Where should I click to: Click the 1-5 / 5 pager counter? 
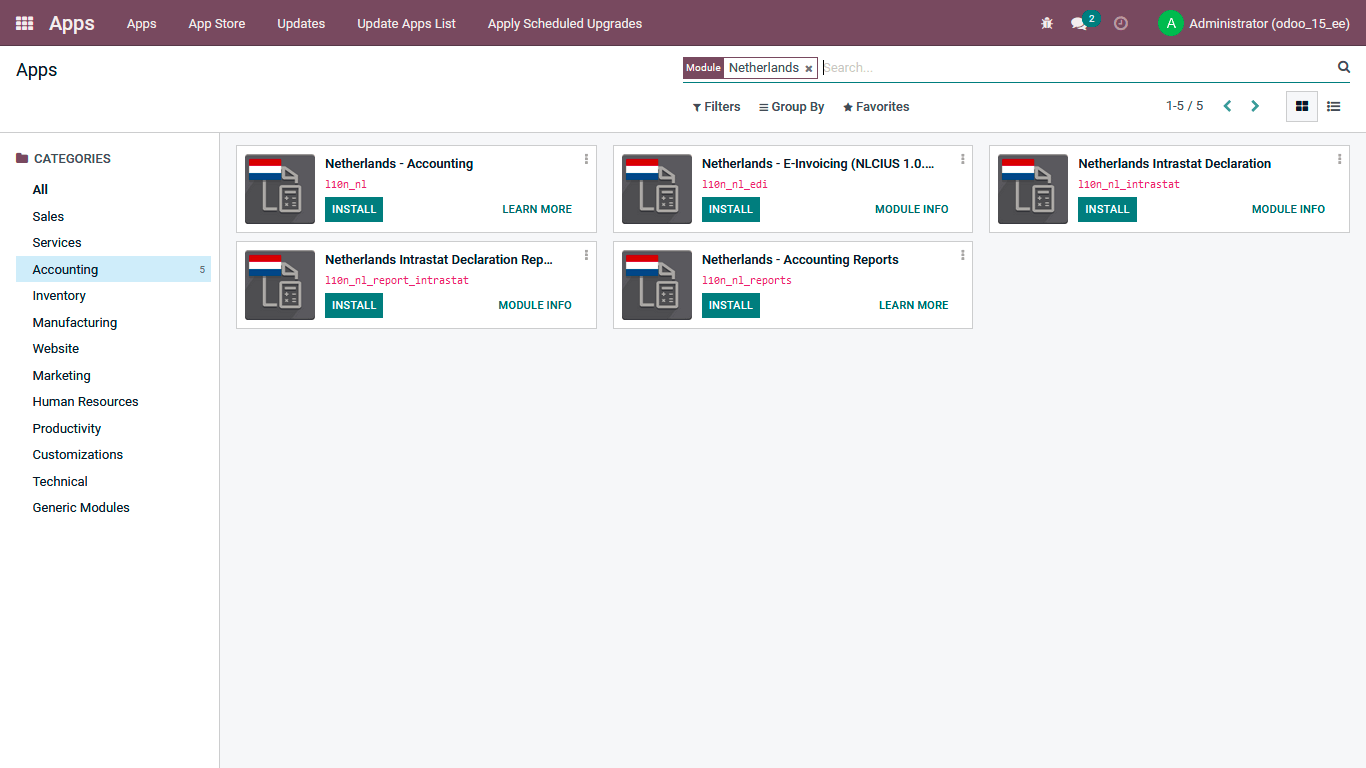(x=1184, y=106)
